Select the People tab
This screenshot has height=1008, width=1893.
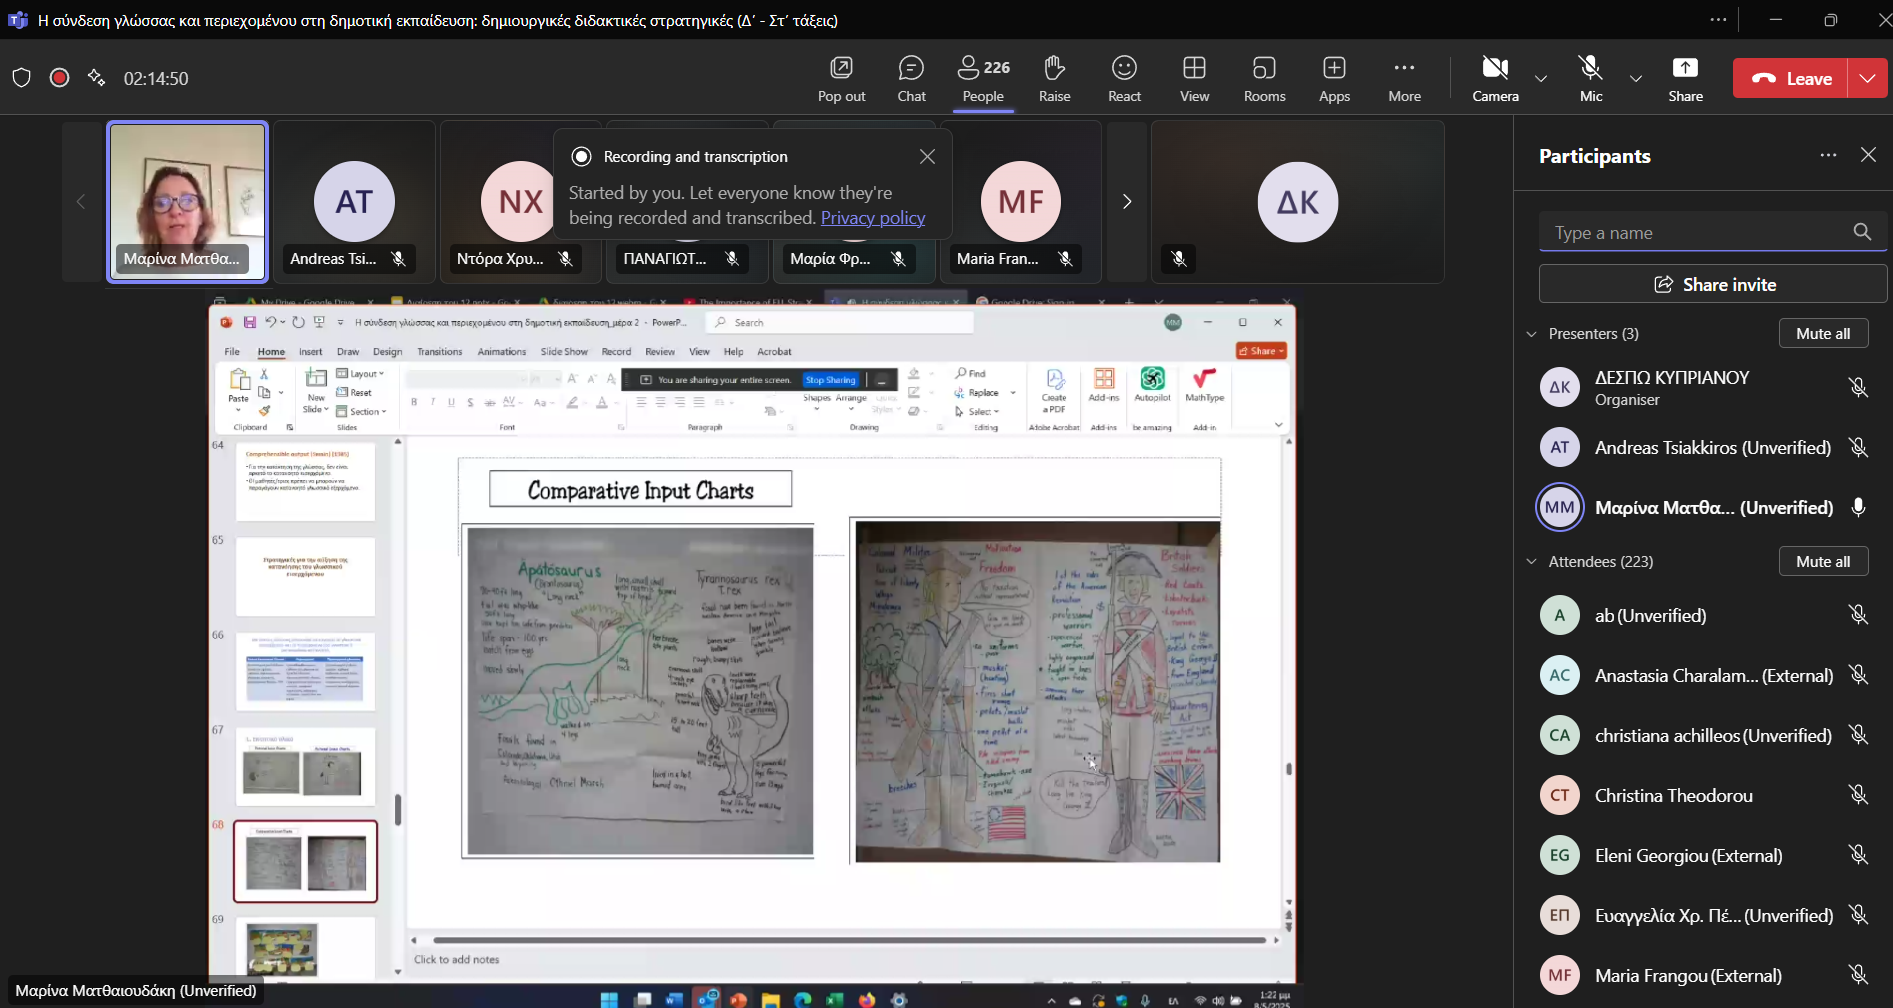(983, 78)
